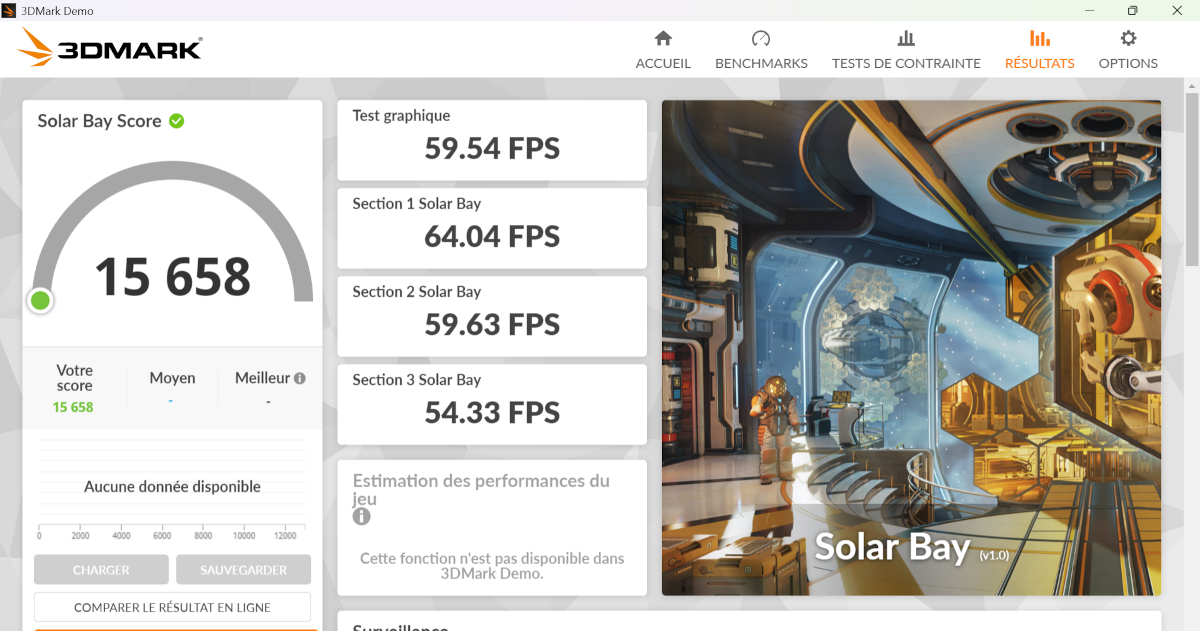This screenshot has height=631, width=1200.
Task: Click the 3DMark logo in the header
Action: tap(110, 48)
